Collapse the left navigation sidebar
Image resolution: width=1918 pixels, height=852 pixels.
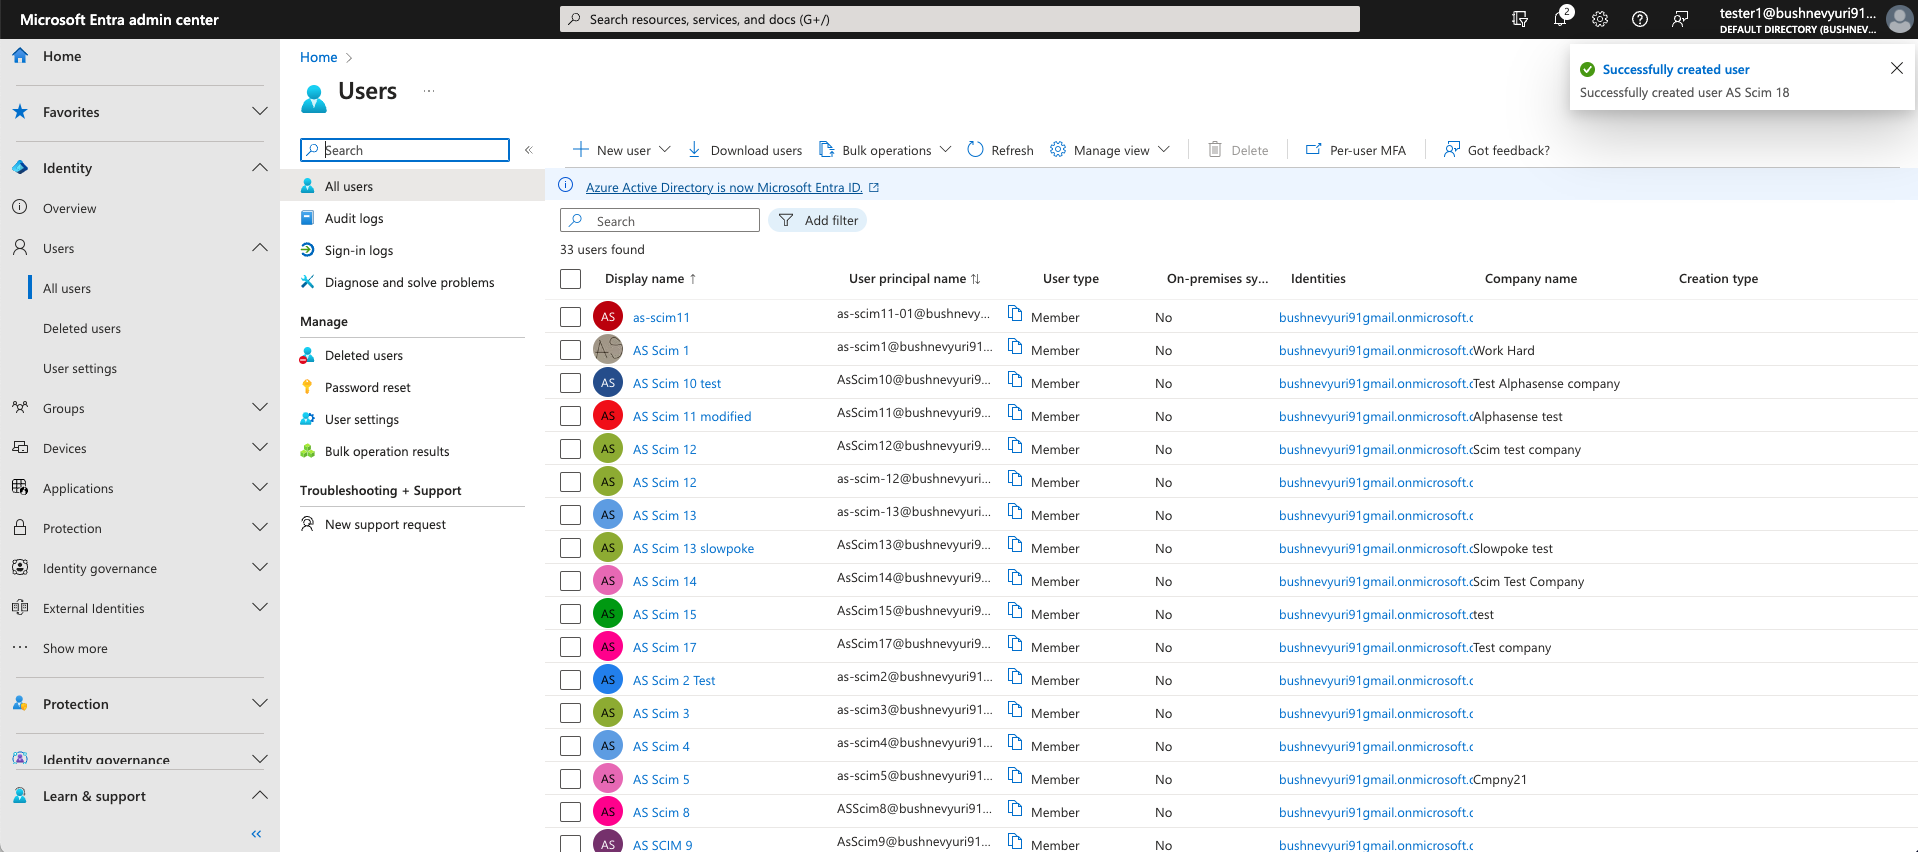click(256, 834)
